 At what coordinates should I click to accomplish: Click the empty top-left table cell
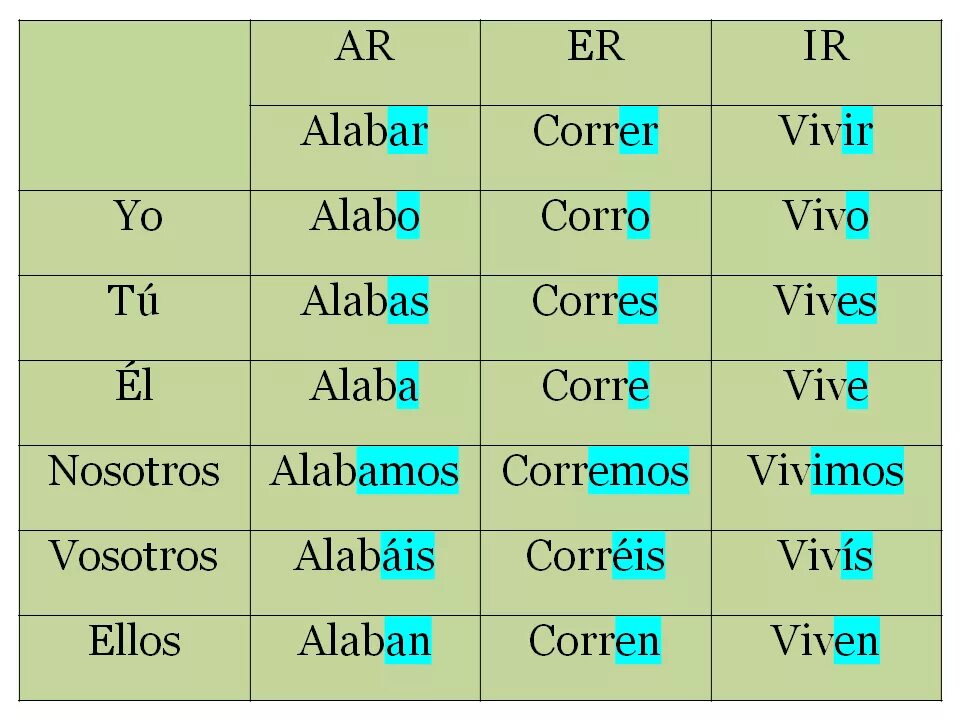point(135,105)
